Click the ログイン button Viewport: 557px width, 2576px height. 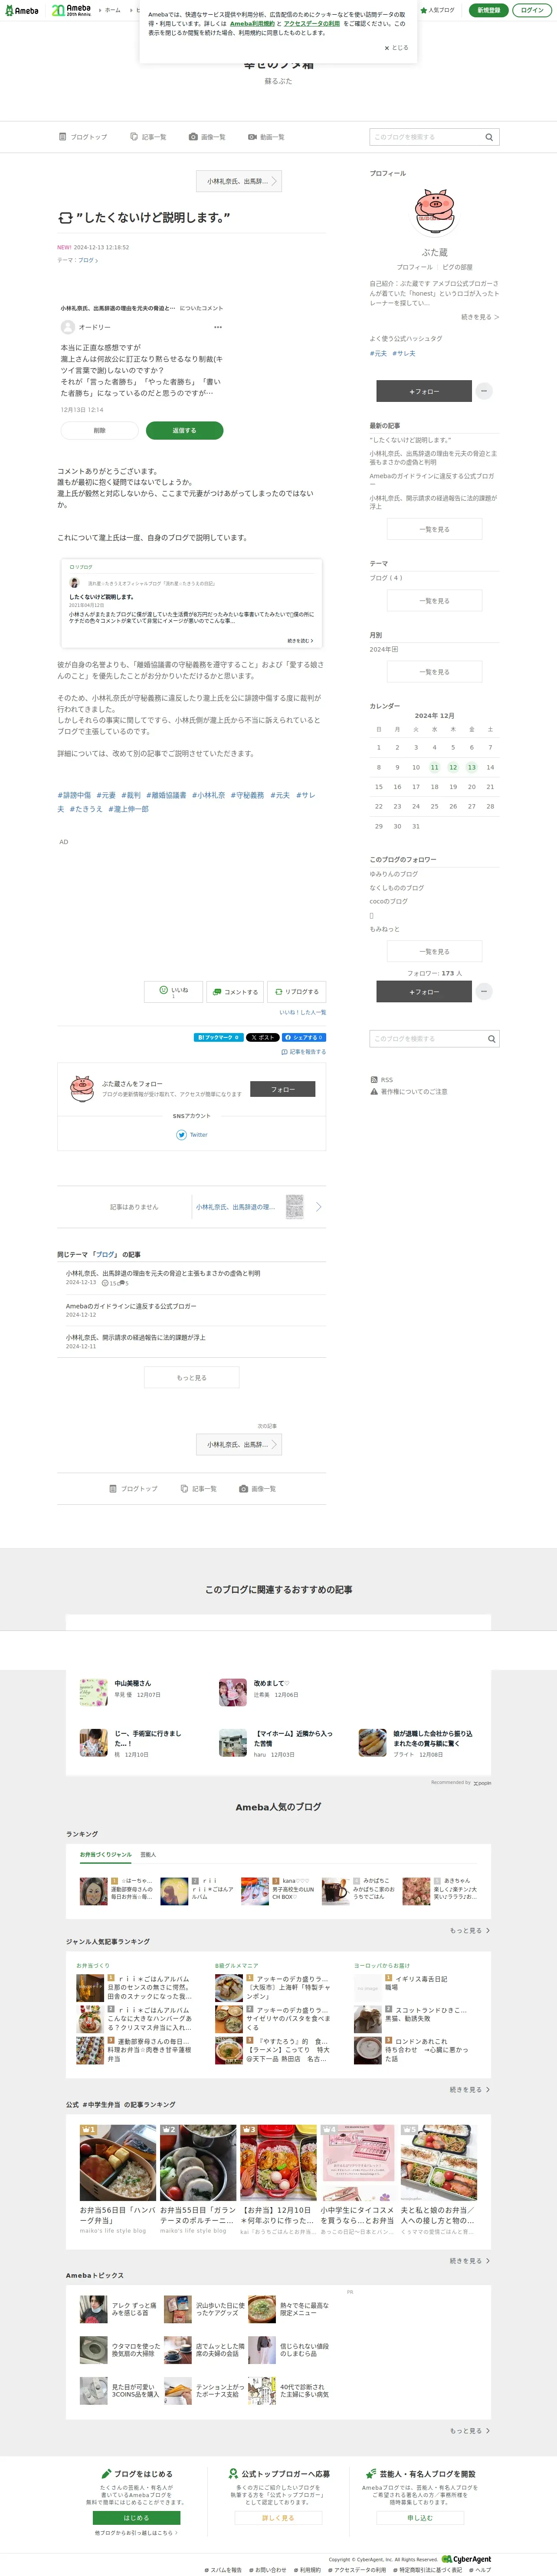pyautogui.click(x=532, y=10)
